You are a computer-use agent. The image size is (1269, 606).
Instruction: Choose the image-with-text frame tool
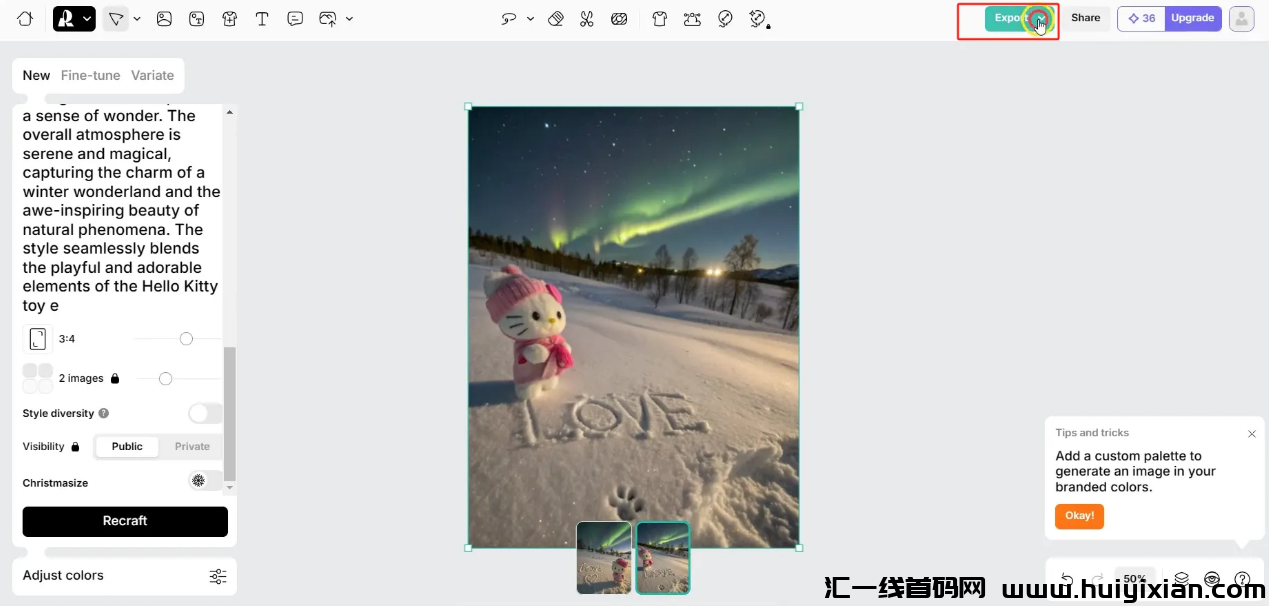point(197,18)
